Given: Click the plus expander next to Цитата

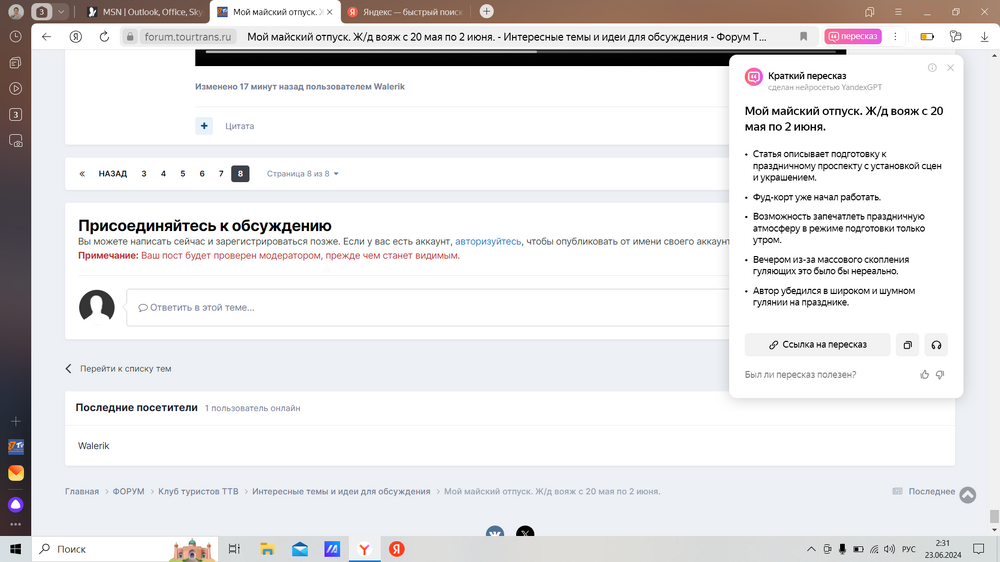Looking at the screenshot, I should coord(204,126).
